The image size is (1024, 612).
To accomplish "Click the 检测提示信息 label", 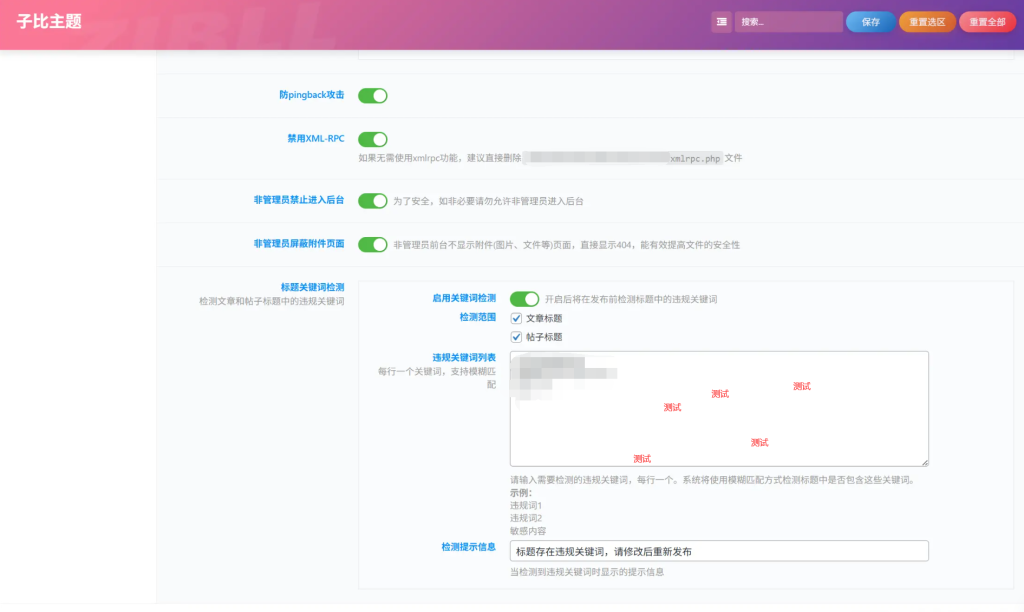I will [468, 547].
